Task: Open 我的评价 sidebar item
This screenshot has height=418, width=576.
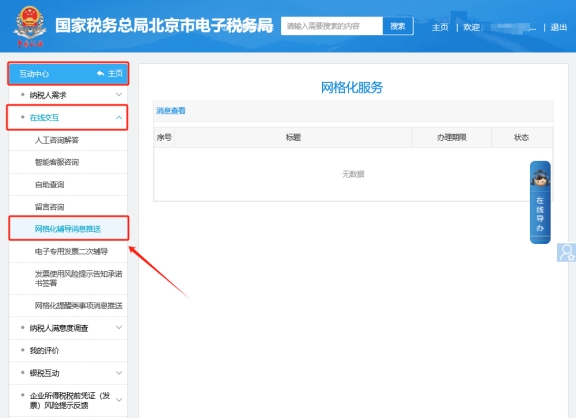Action: pos(44,350)
